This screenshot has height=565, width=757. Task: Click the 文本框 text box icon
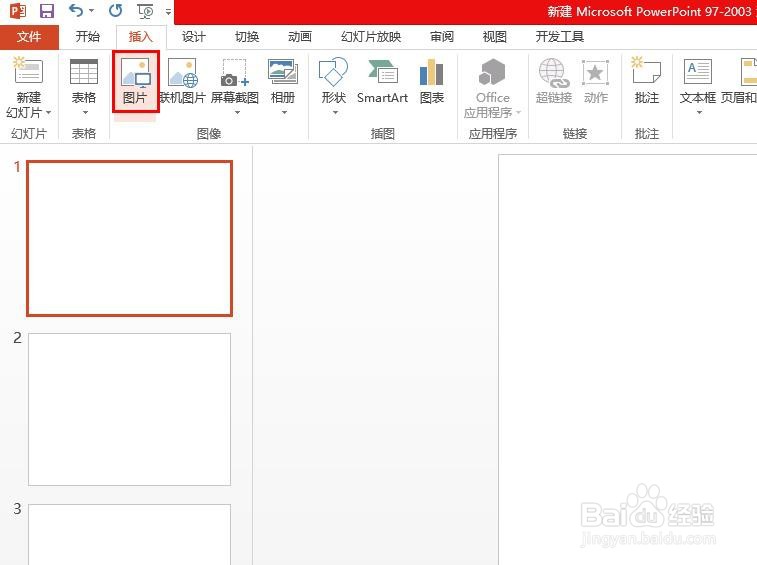[698, 72]
